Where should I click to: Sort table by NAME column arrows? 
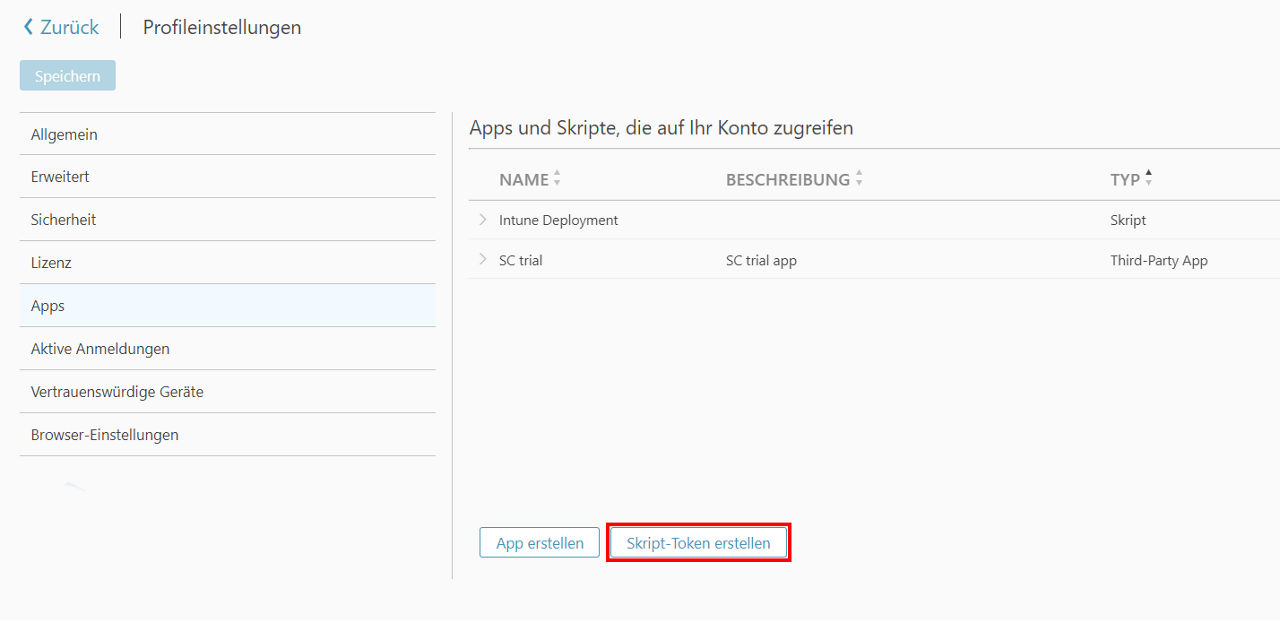(557, 179)
